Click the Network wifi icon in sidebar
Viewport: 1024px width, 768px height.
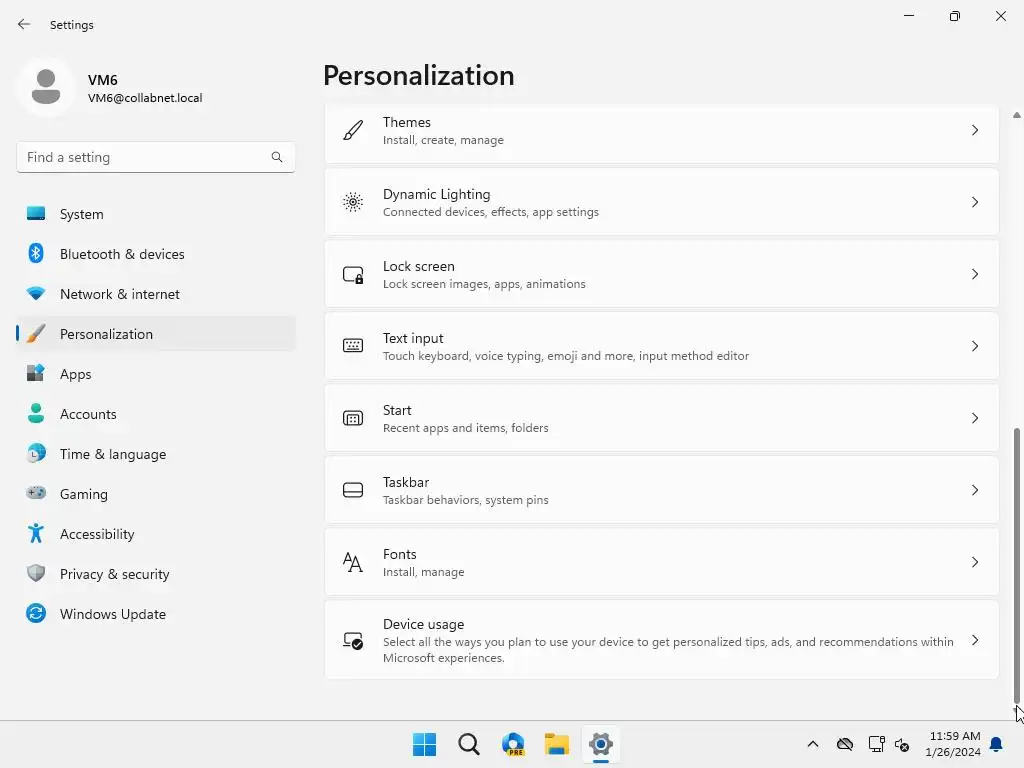tap(36, 294)
